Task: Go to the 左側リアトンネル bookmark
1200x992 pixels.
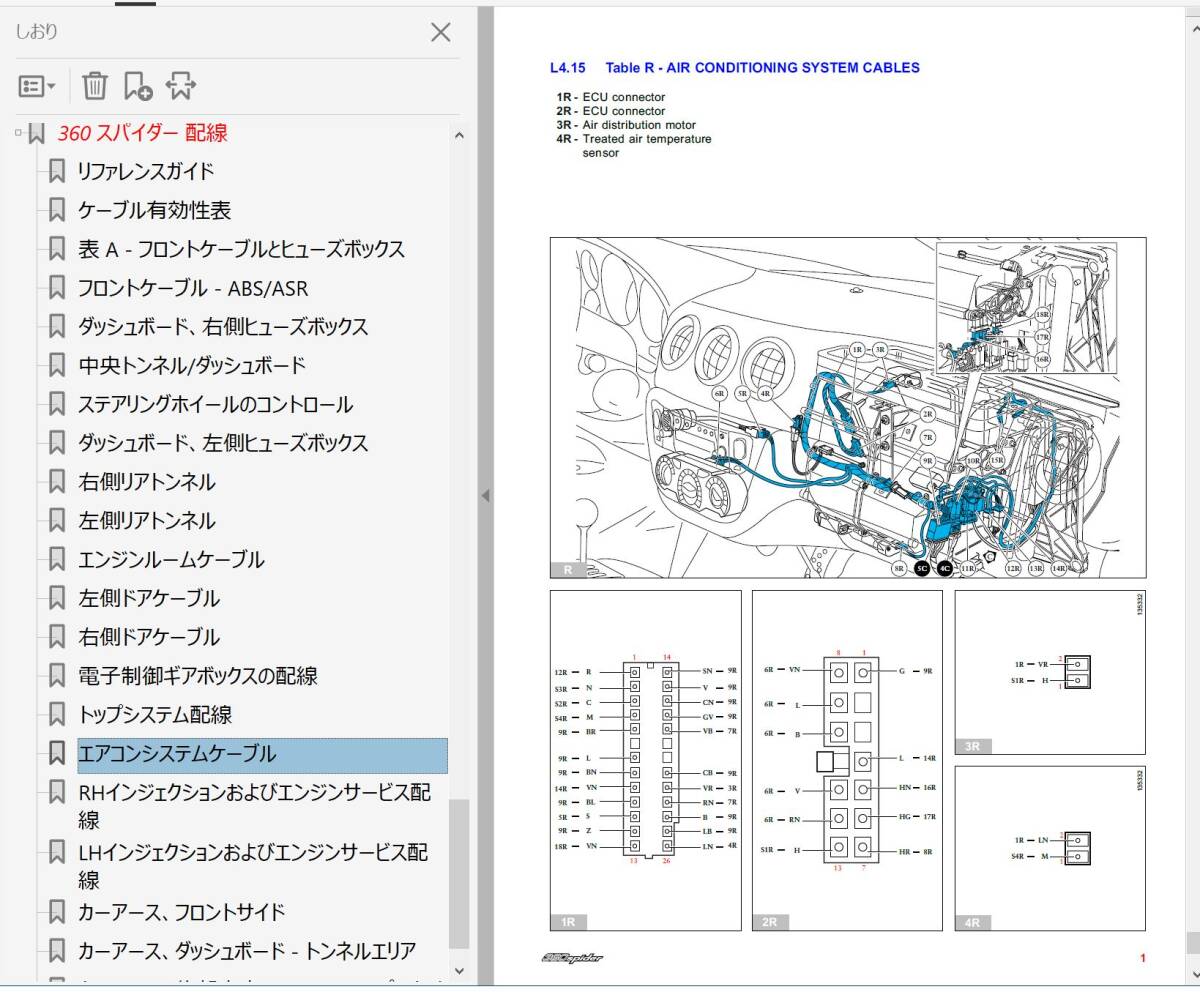Action: pyautogui.click(x=147, y=521)
